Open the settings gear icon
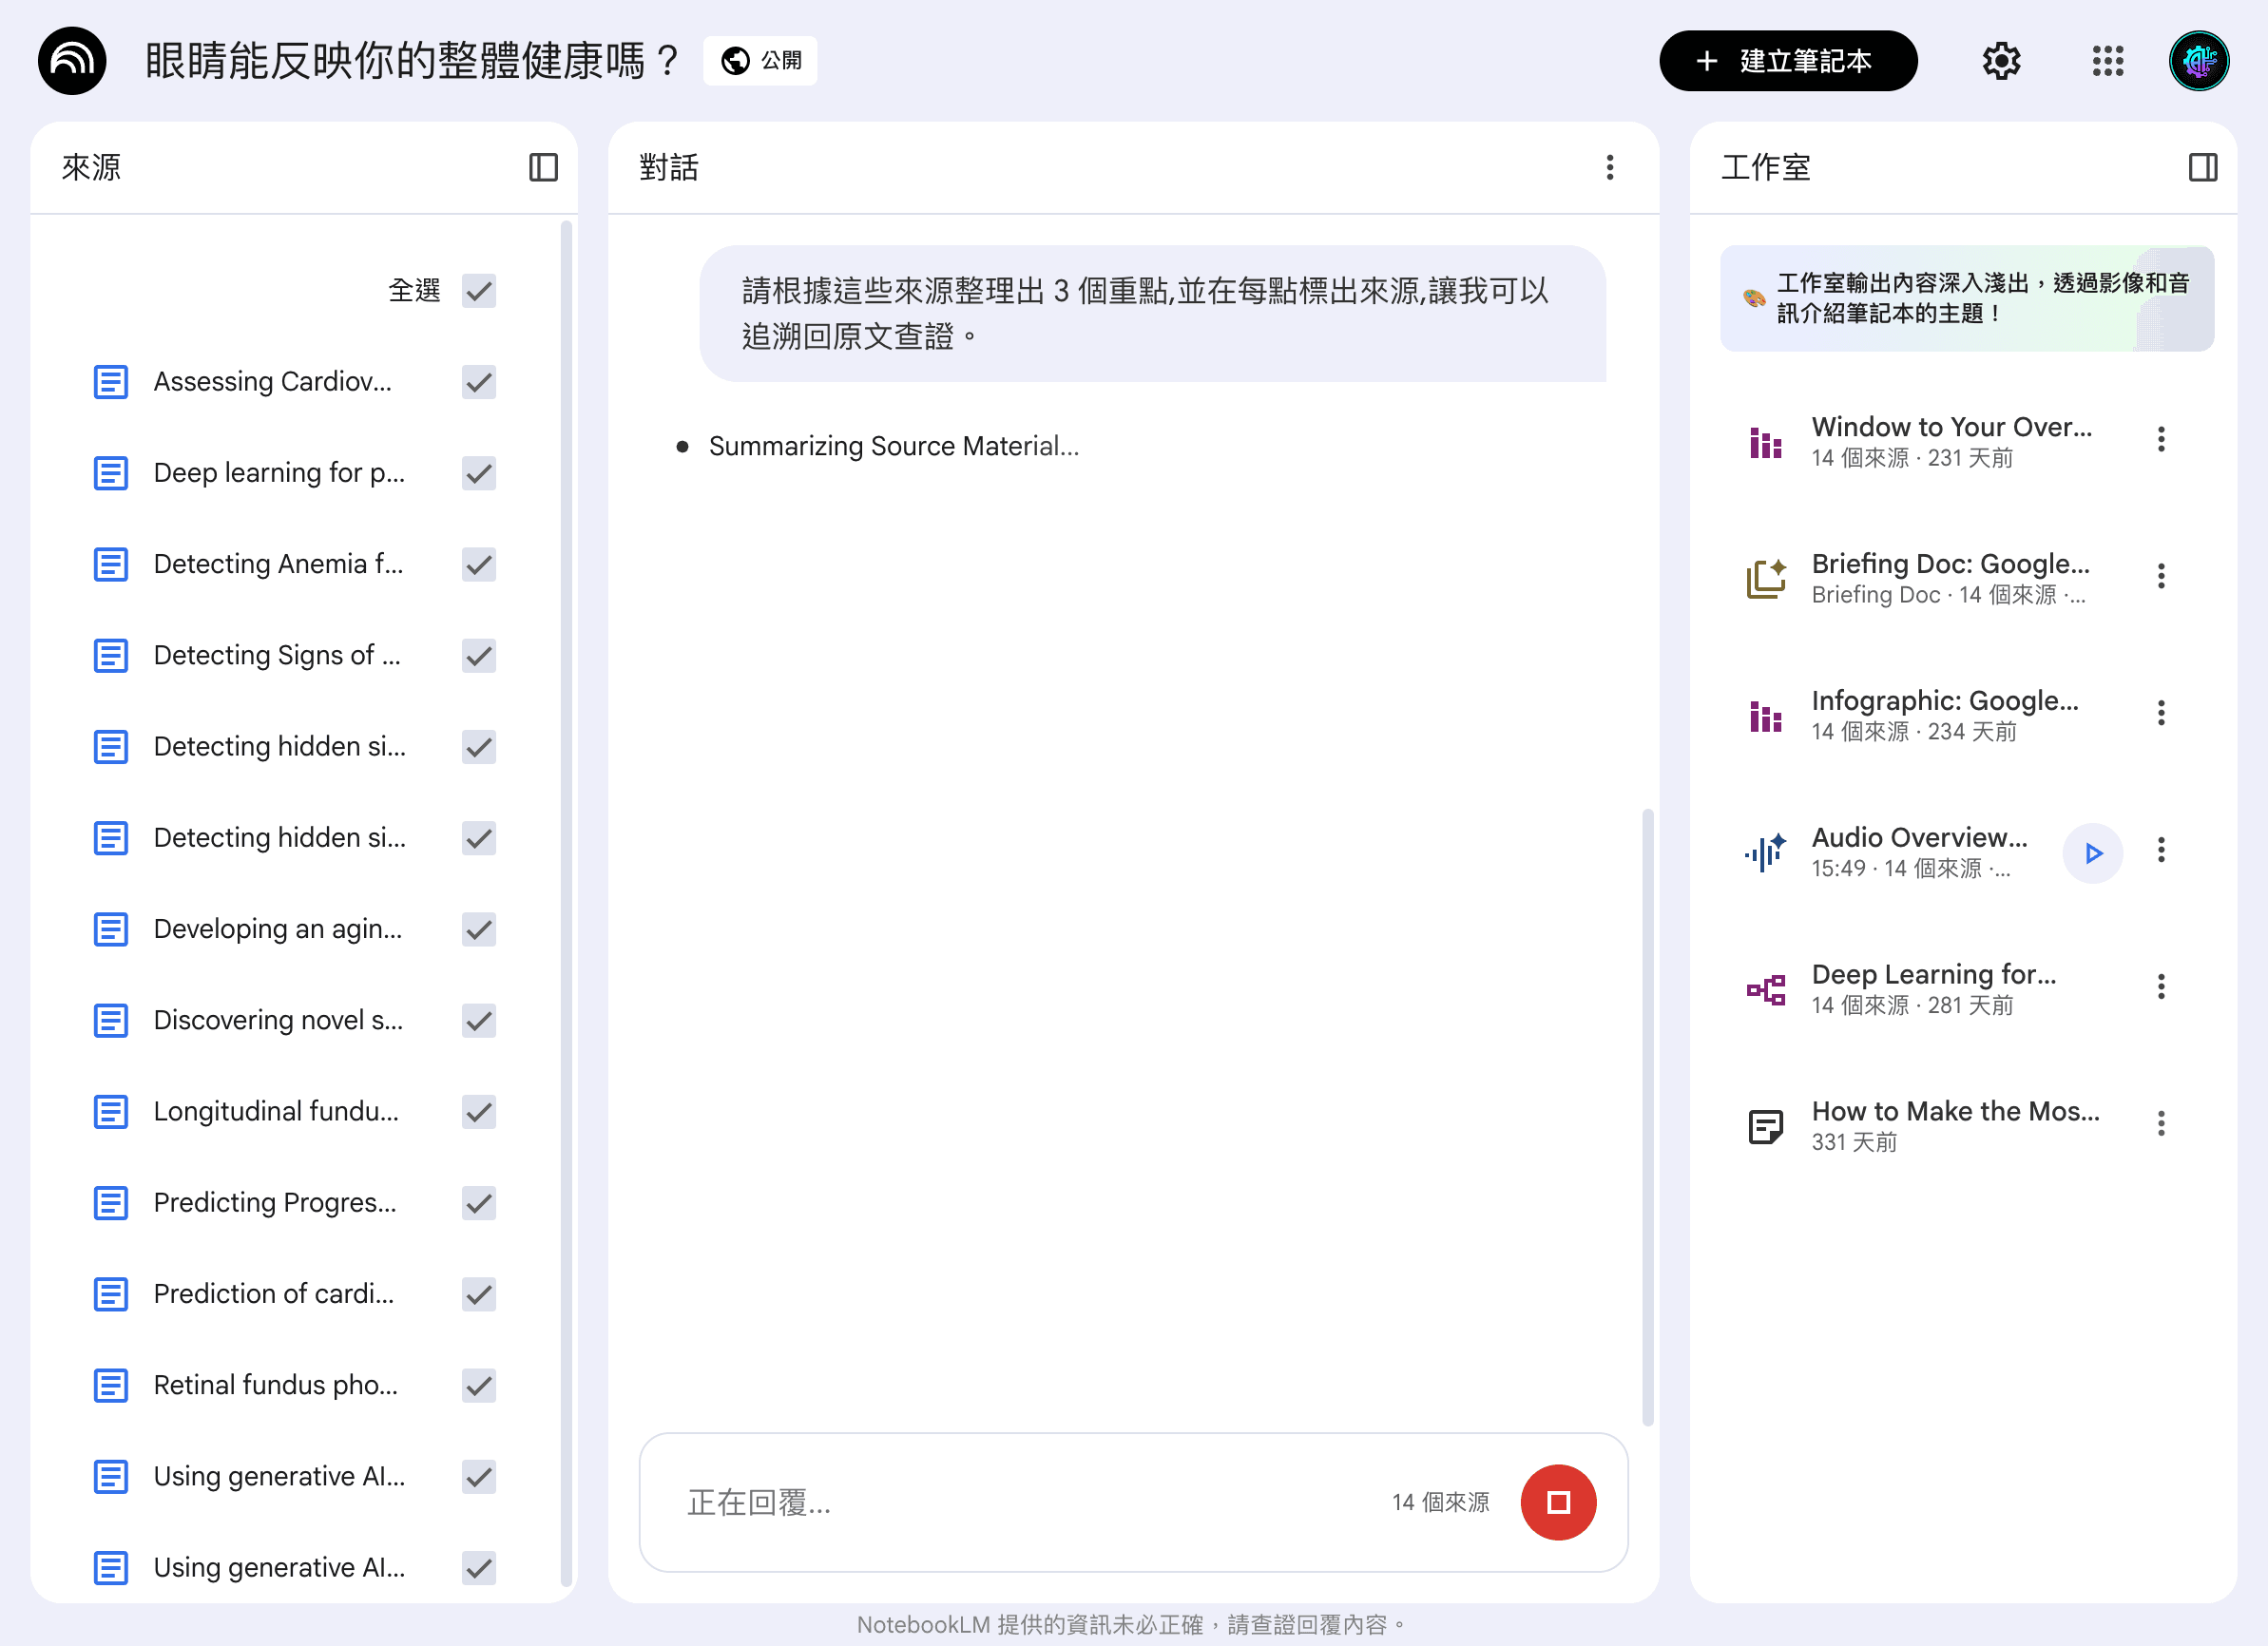 point(2001,61)
